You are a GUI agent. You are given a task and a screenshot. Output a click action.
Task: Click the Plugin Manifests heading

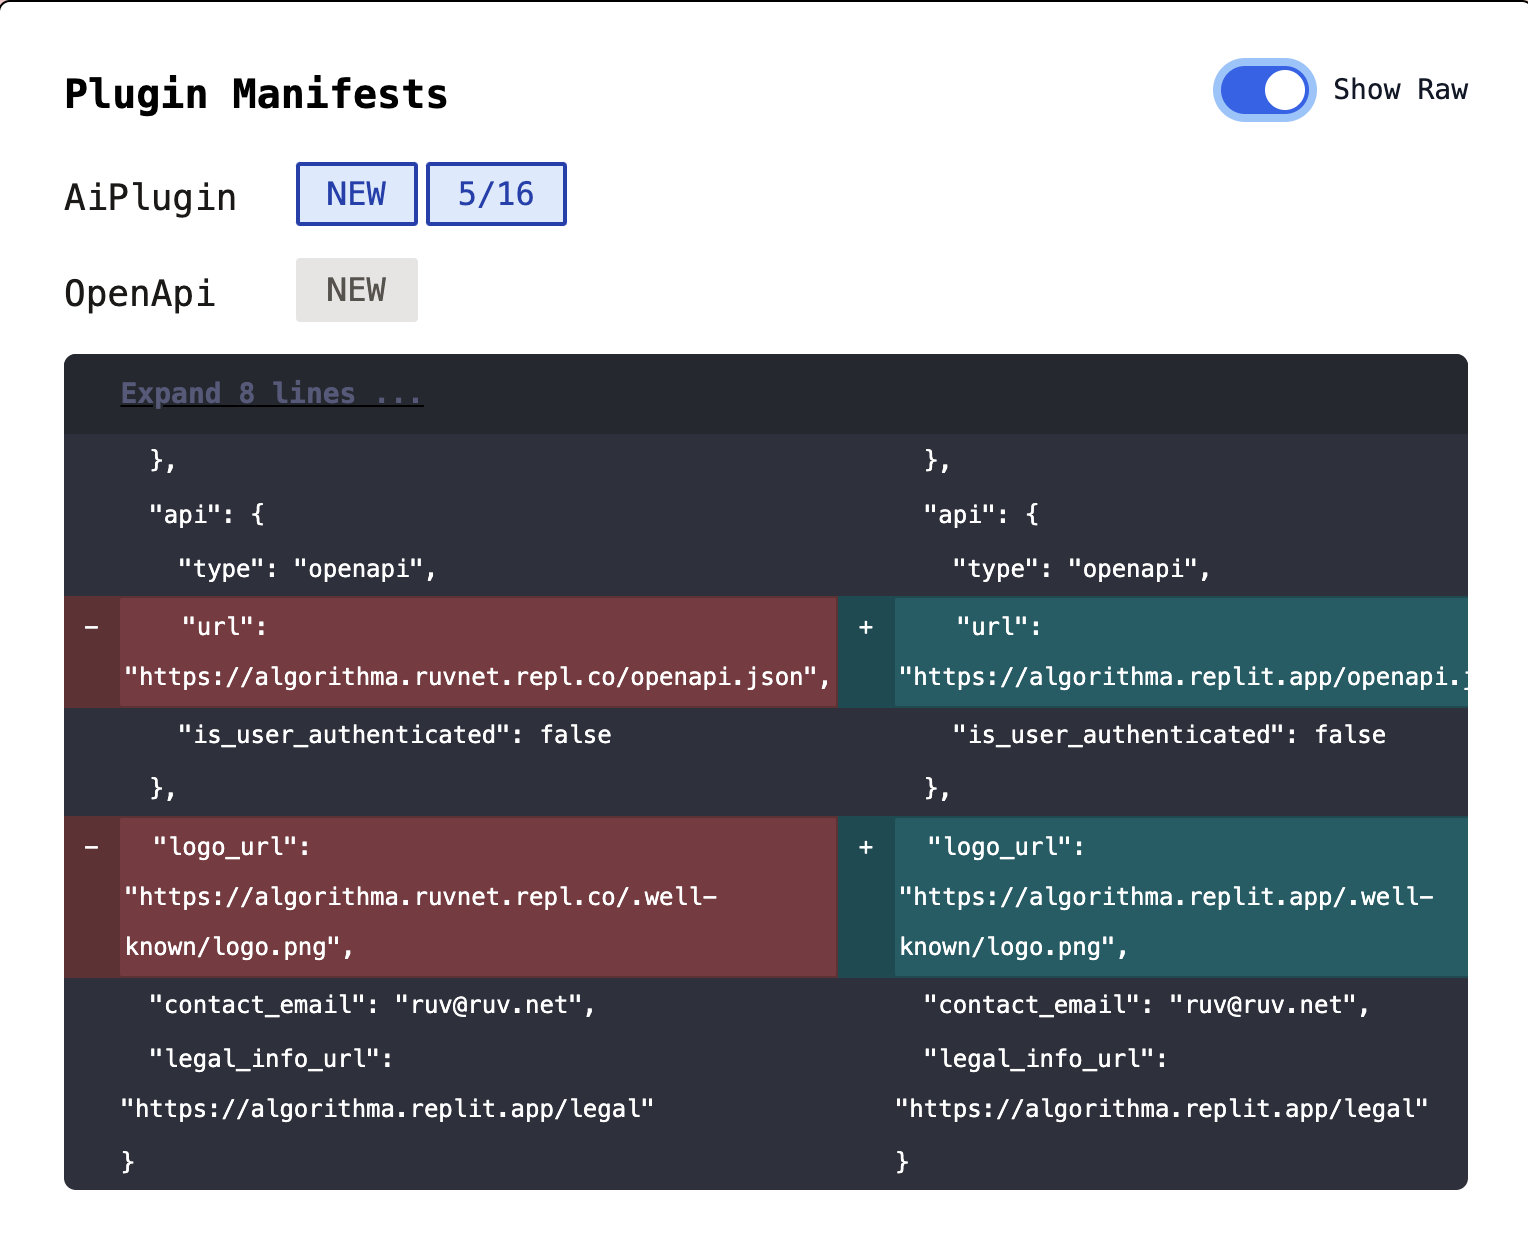click(x=256, y=94)
